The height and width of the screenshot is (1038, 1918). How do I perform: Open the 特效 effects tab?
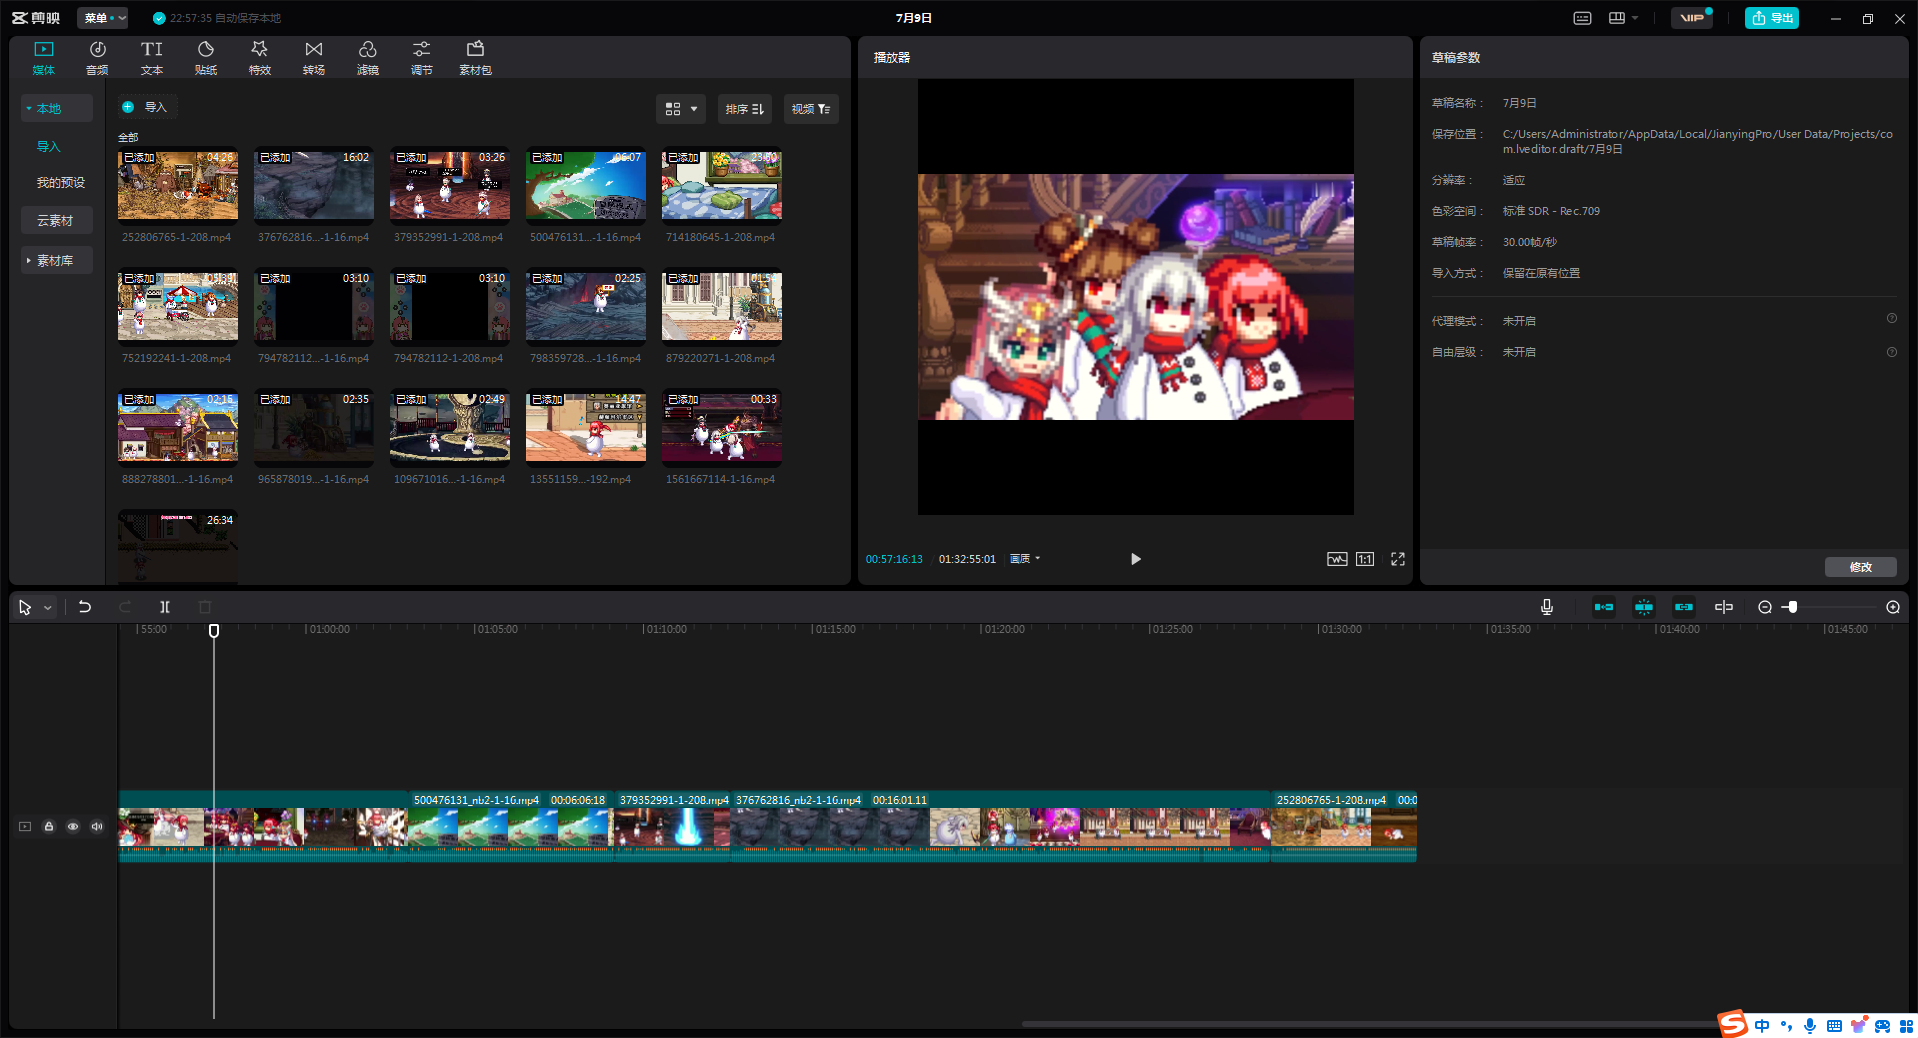click(x=259, y=58)
